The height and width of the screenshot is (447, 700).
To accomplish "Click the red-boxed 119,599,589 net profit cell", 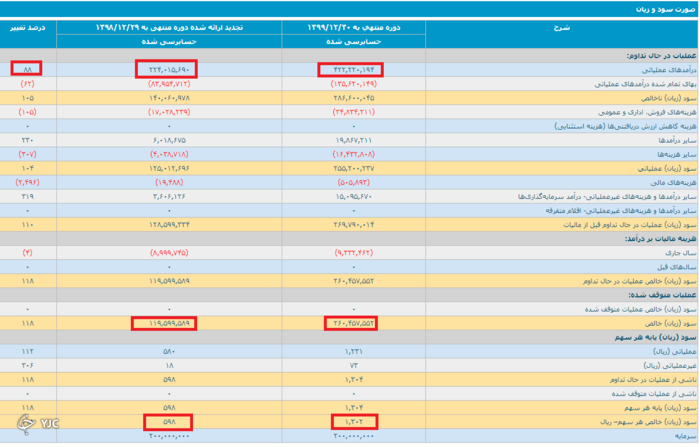I will [165, 325].
